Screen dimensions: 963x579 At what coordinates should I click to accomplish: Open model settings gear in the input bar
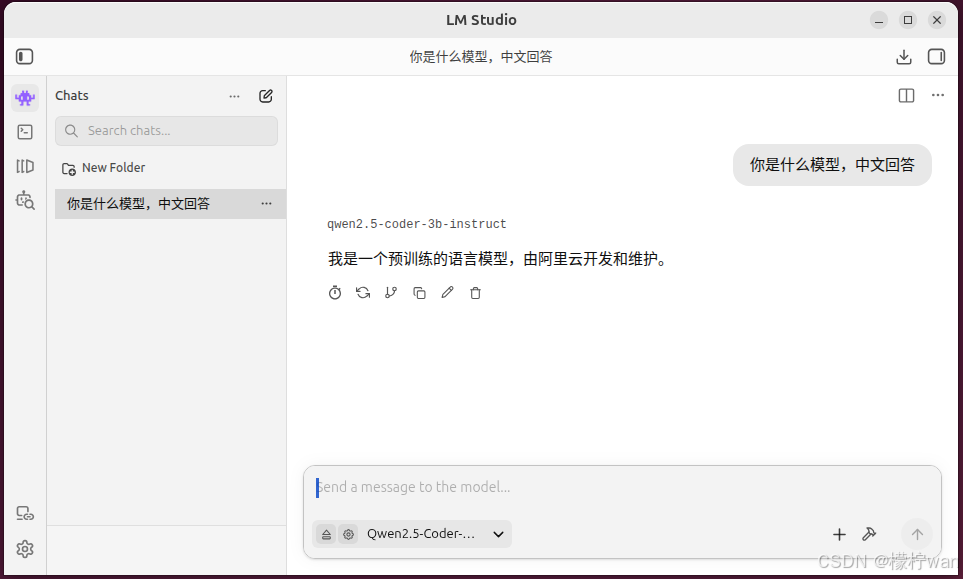pos(348,534)
